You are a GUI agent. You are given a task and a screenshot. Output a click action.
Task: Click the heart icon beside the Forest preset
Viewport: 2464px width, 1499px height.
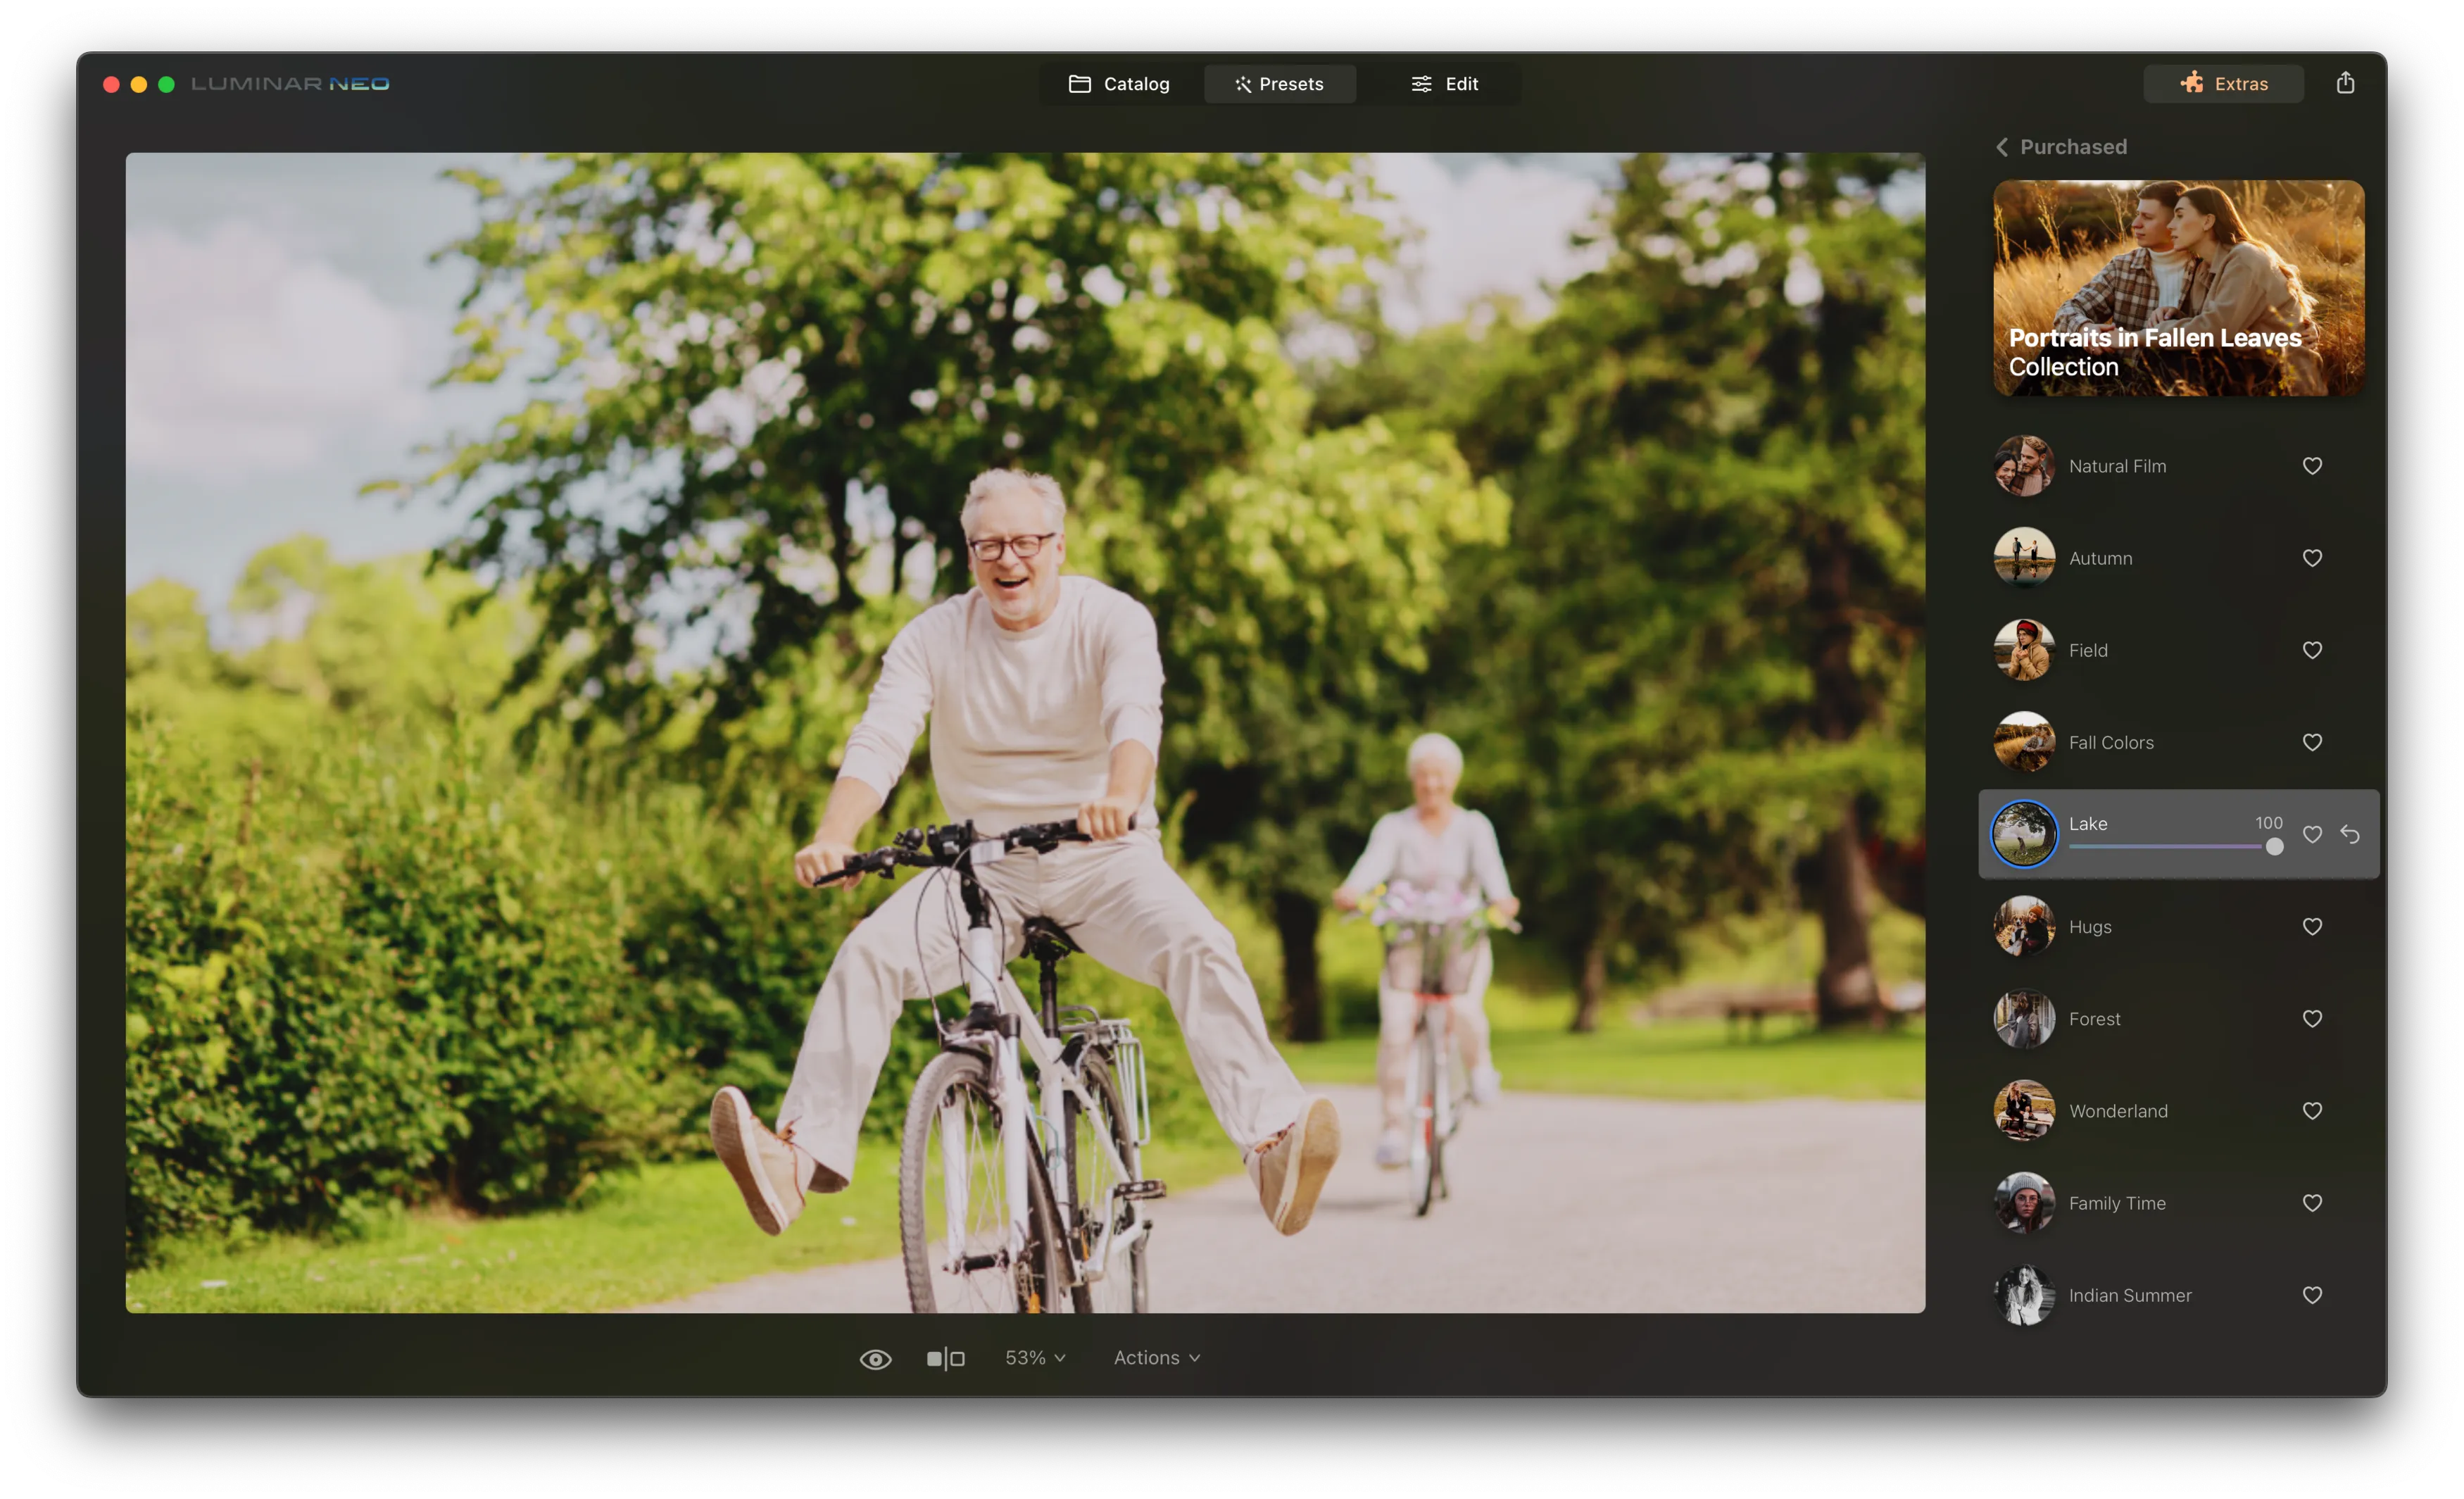pos(2312,1019)
